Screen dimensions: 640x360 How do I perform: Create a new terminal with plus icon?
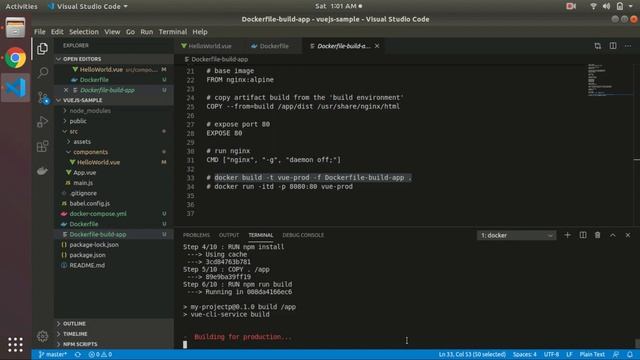point(567,235)
